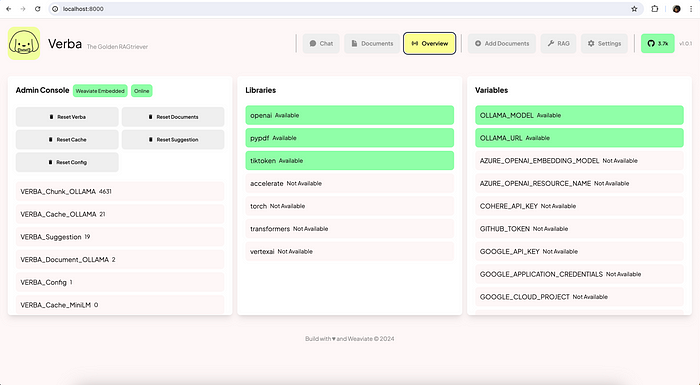Click the GOOGLE_APPLICATION_CREDENTIALS variable row

tap(579, 274)
